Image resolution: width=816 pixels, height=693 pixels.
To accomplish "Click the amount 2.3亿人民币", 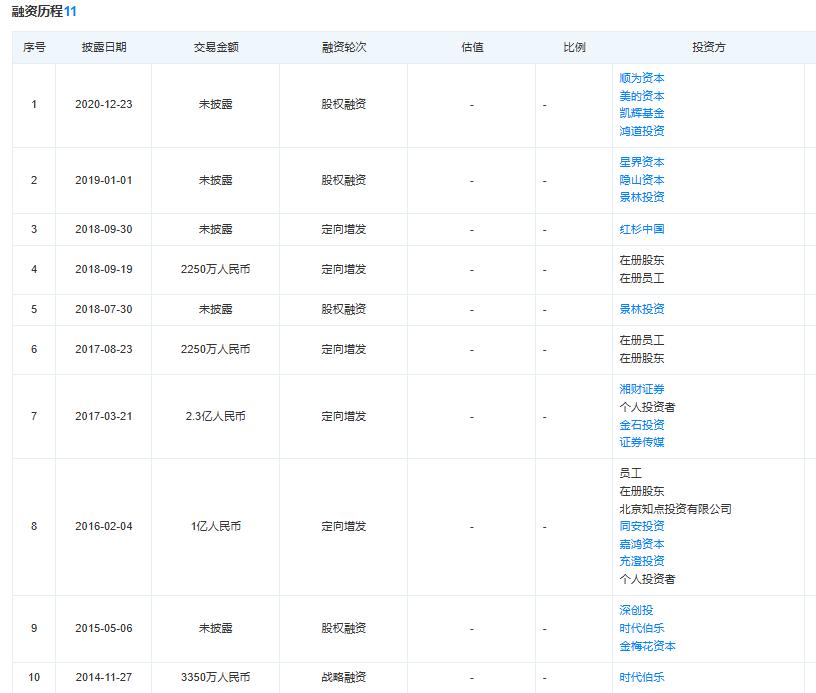I will pos(215,417).
